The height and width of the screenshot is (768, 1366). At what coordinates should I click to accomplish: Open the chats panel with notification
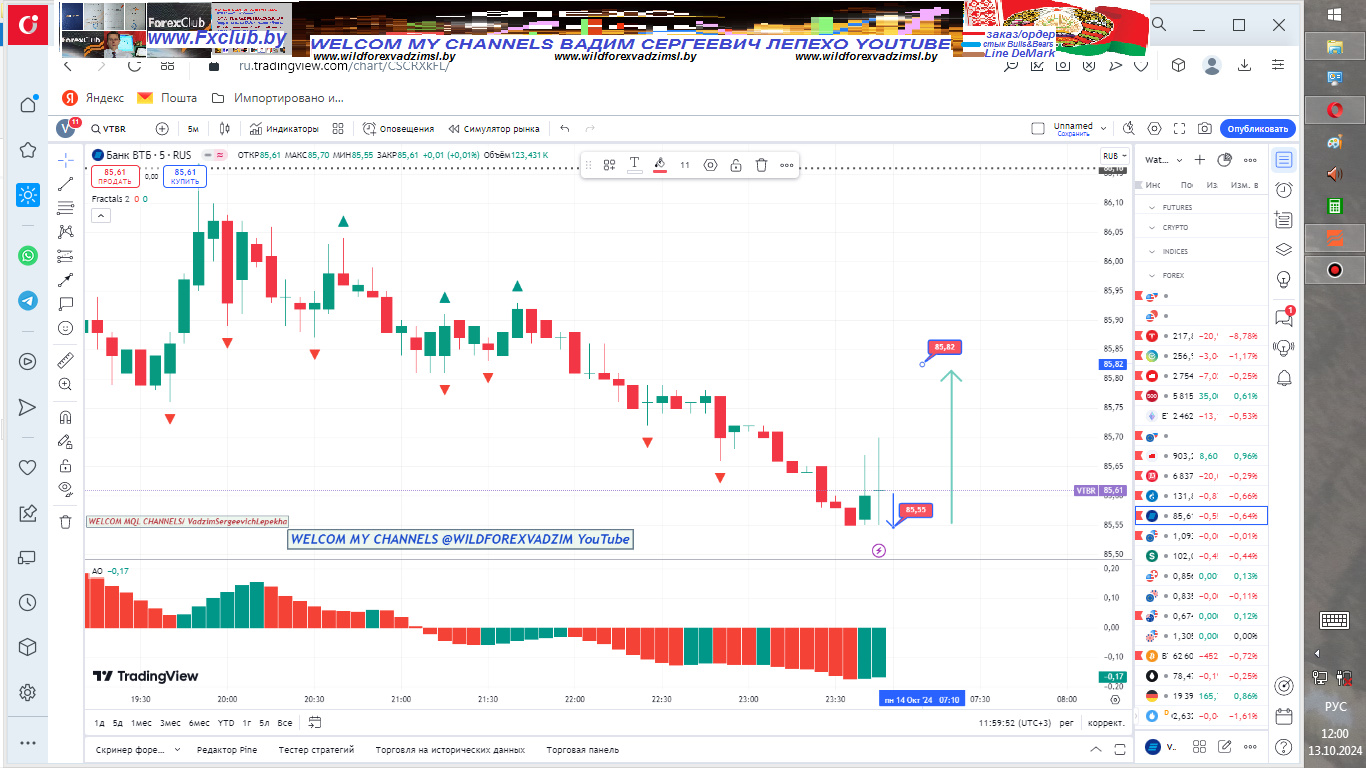click(x=1284, y=318)
